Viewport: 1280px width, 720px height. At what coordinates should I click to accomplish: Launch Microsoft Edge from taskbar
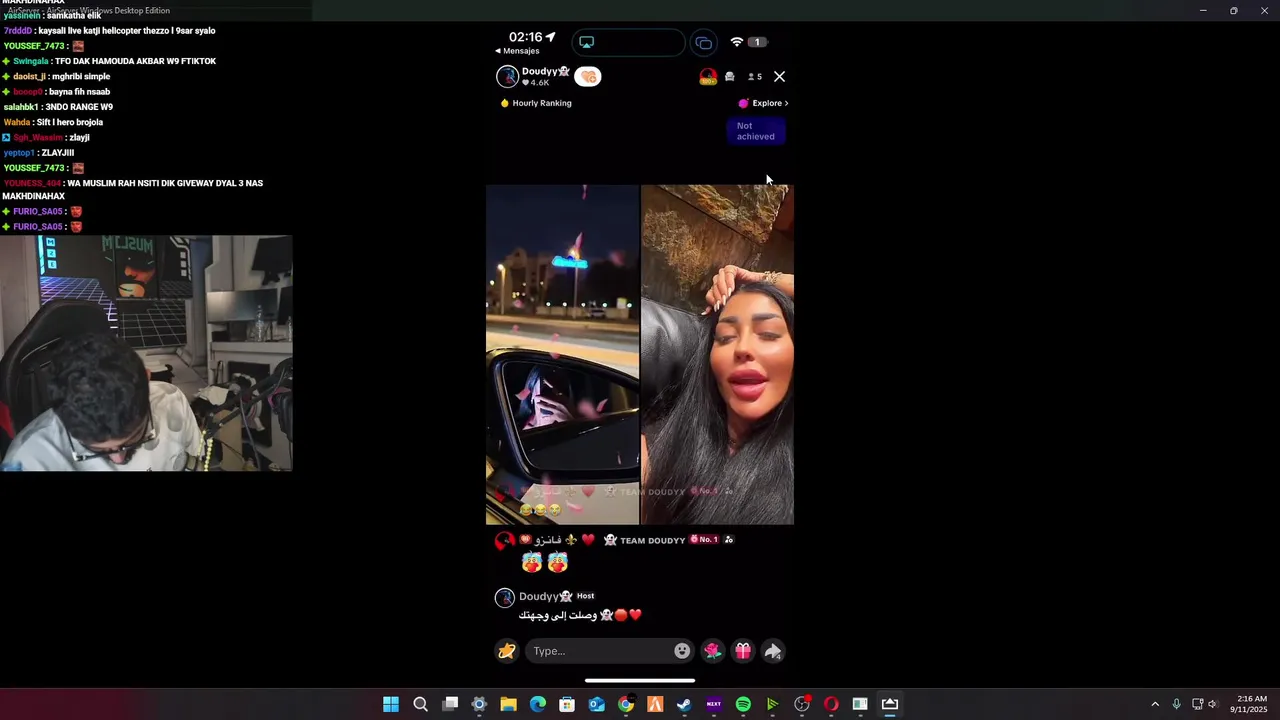538,704
